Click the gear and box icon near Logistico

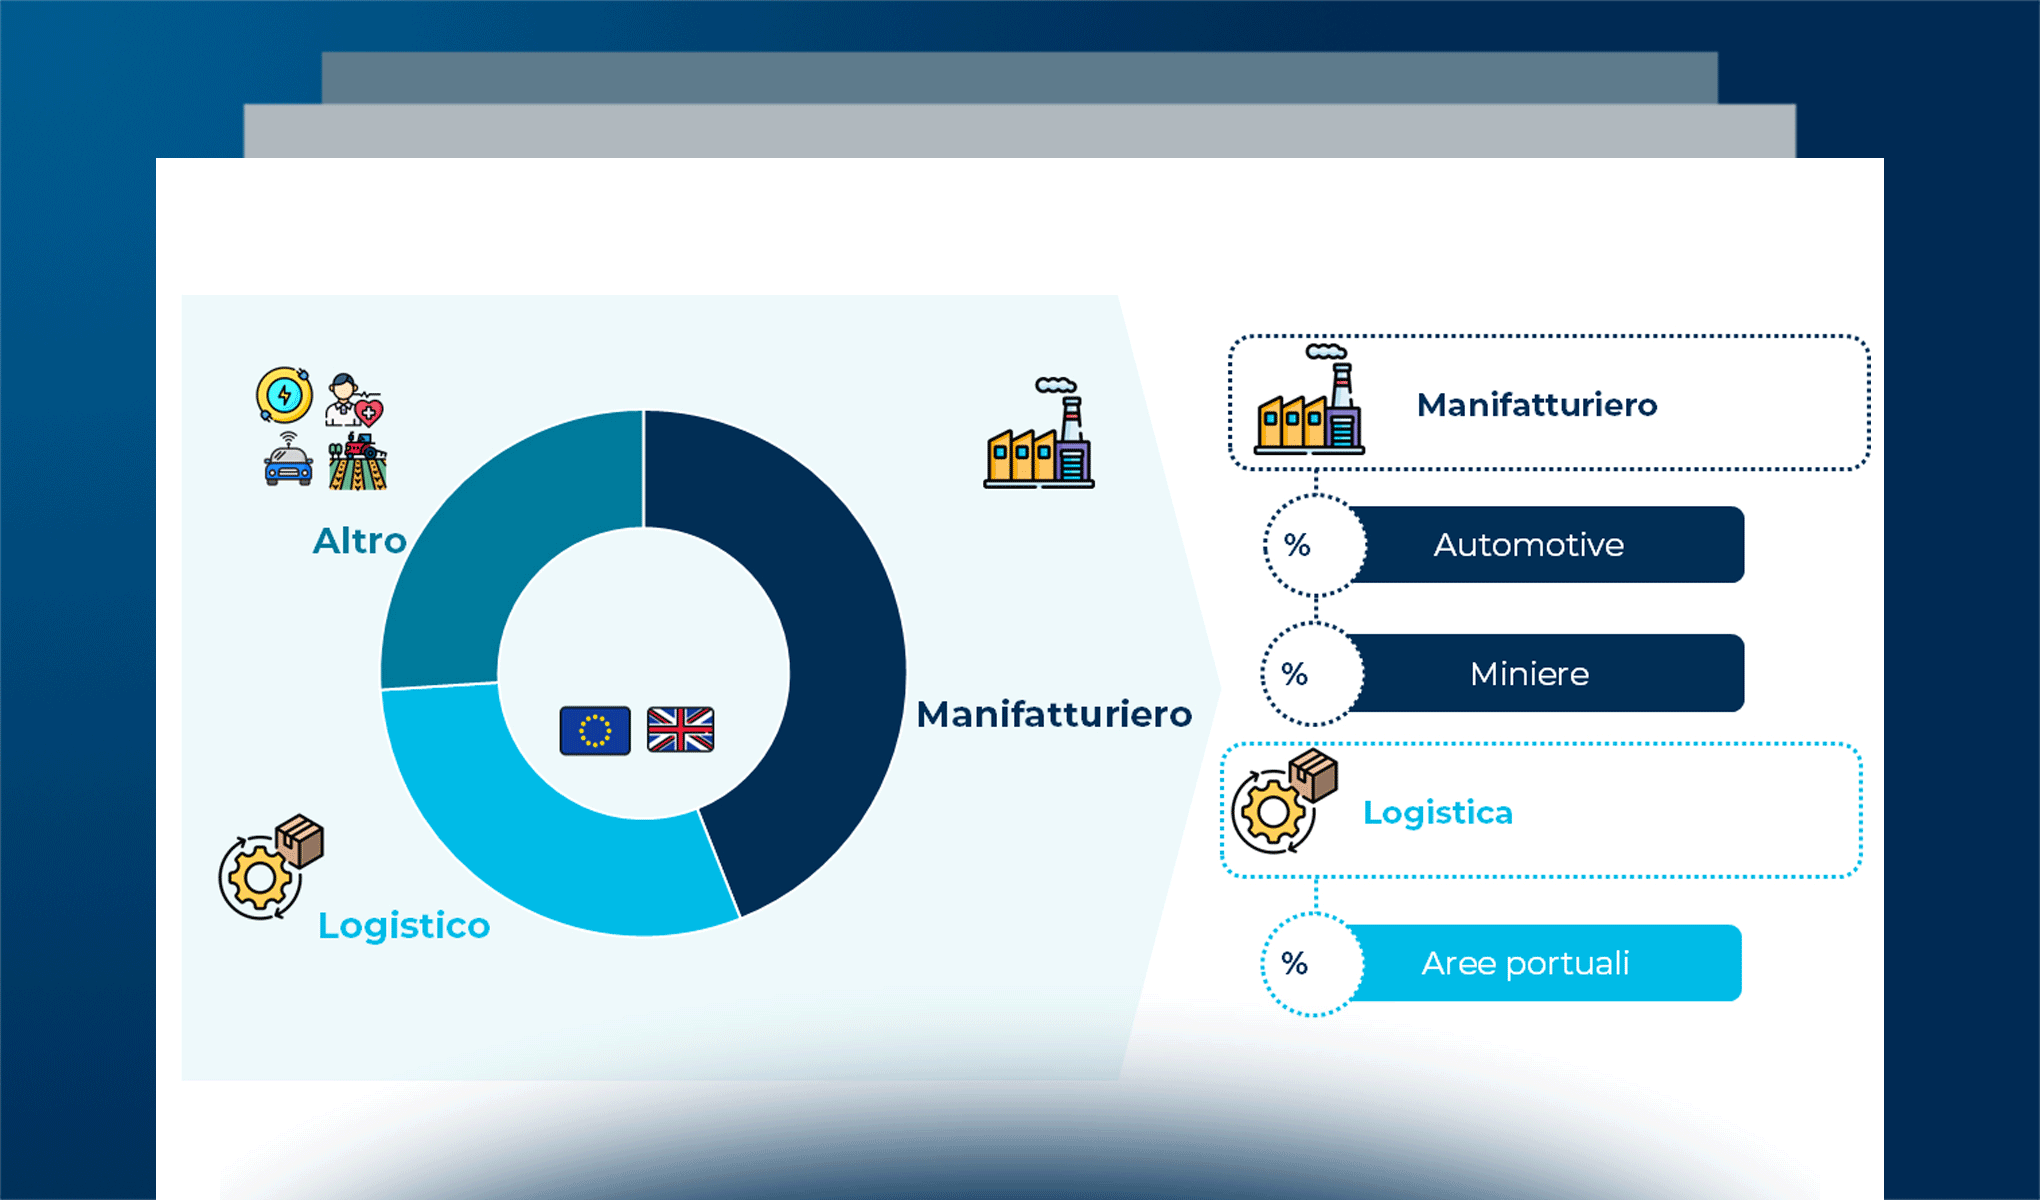tap(271, 867)
